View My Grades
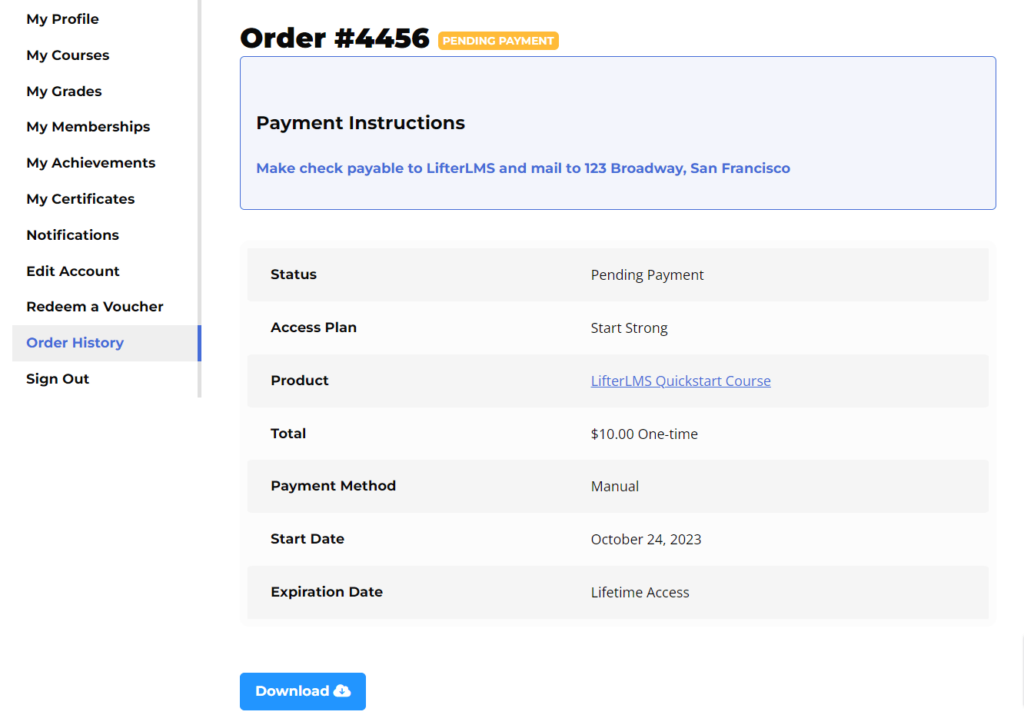Viewport: 1024px width, 725px height. pyautogui.click(x=62, y=91)
